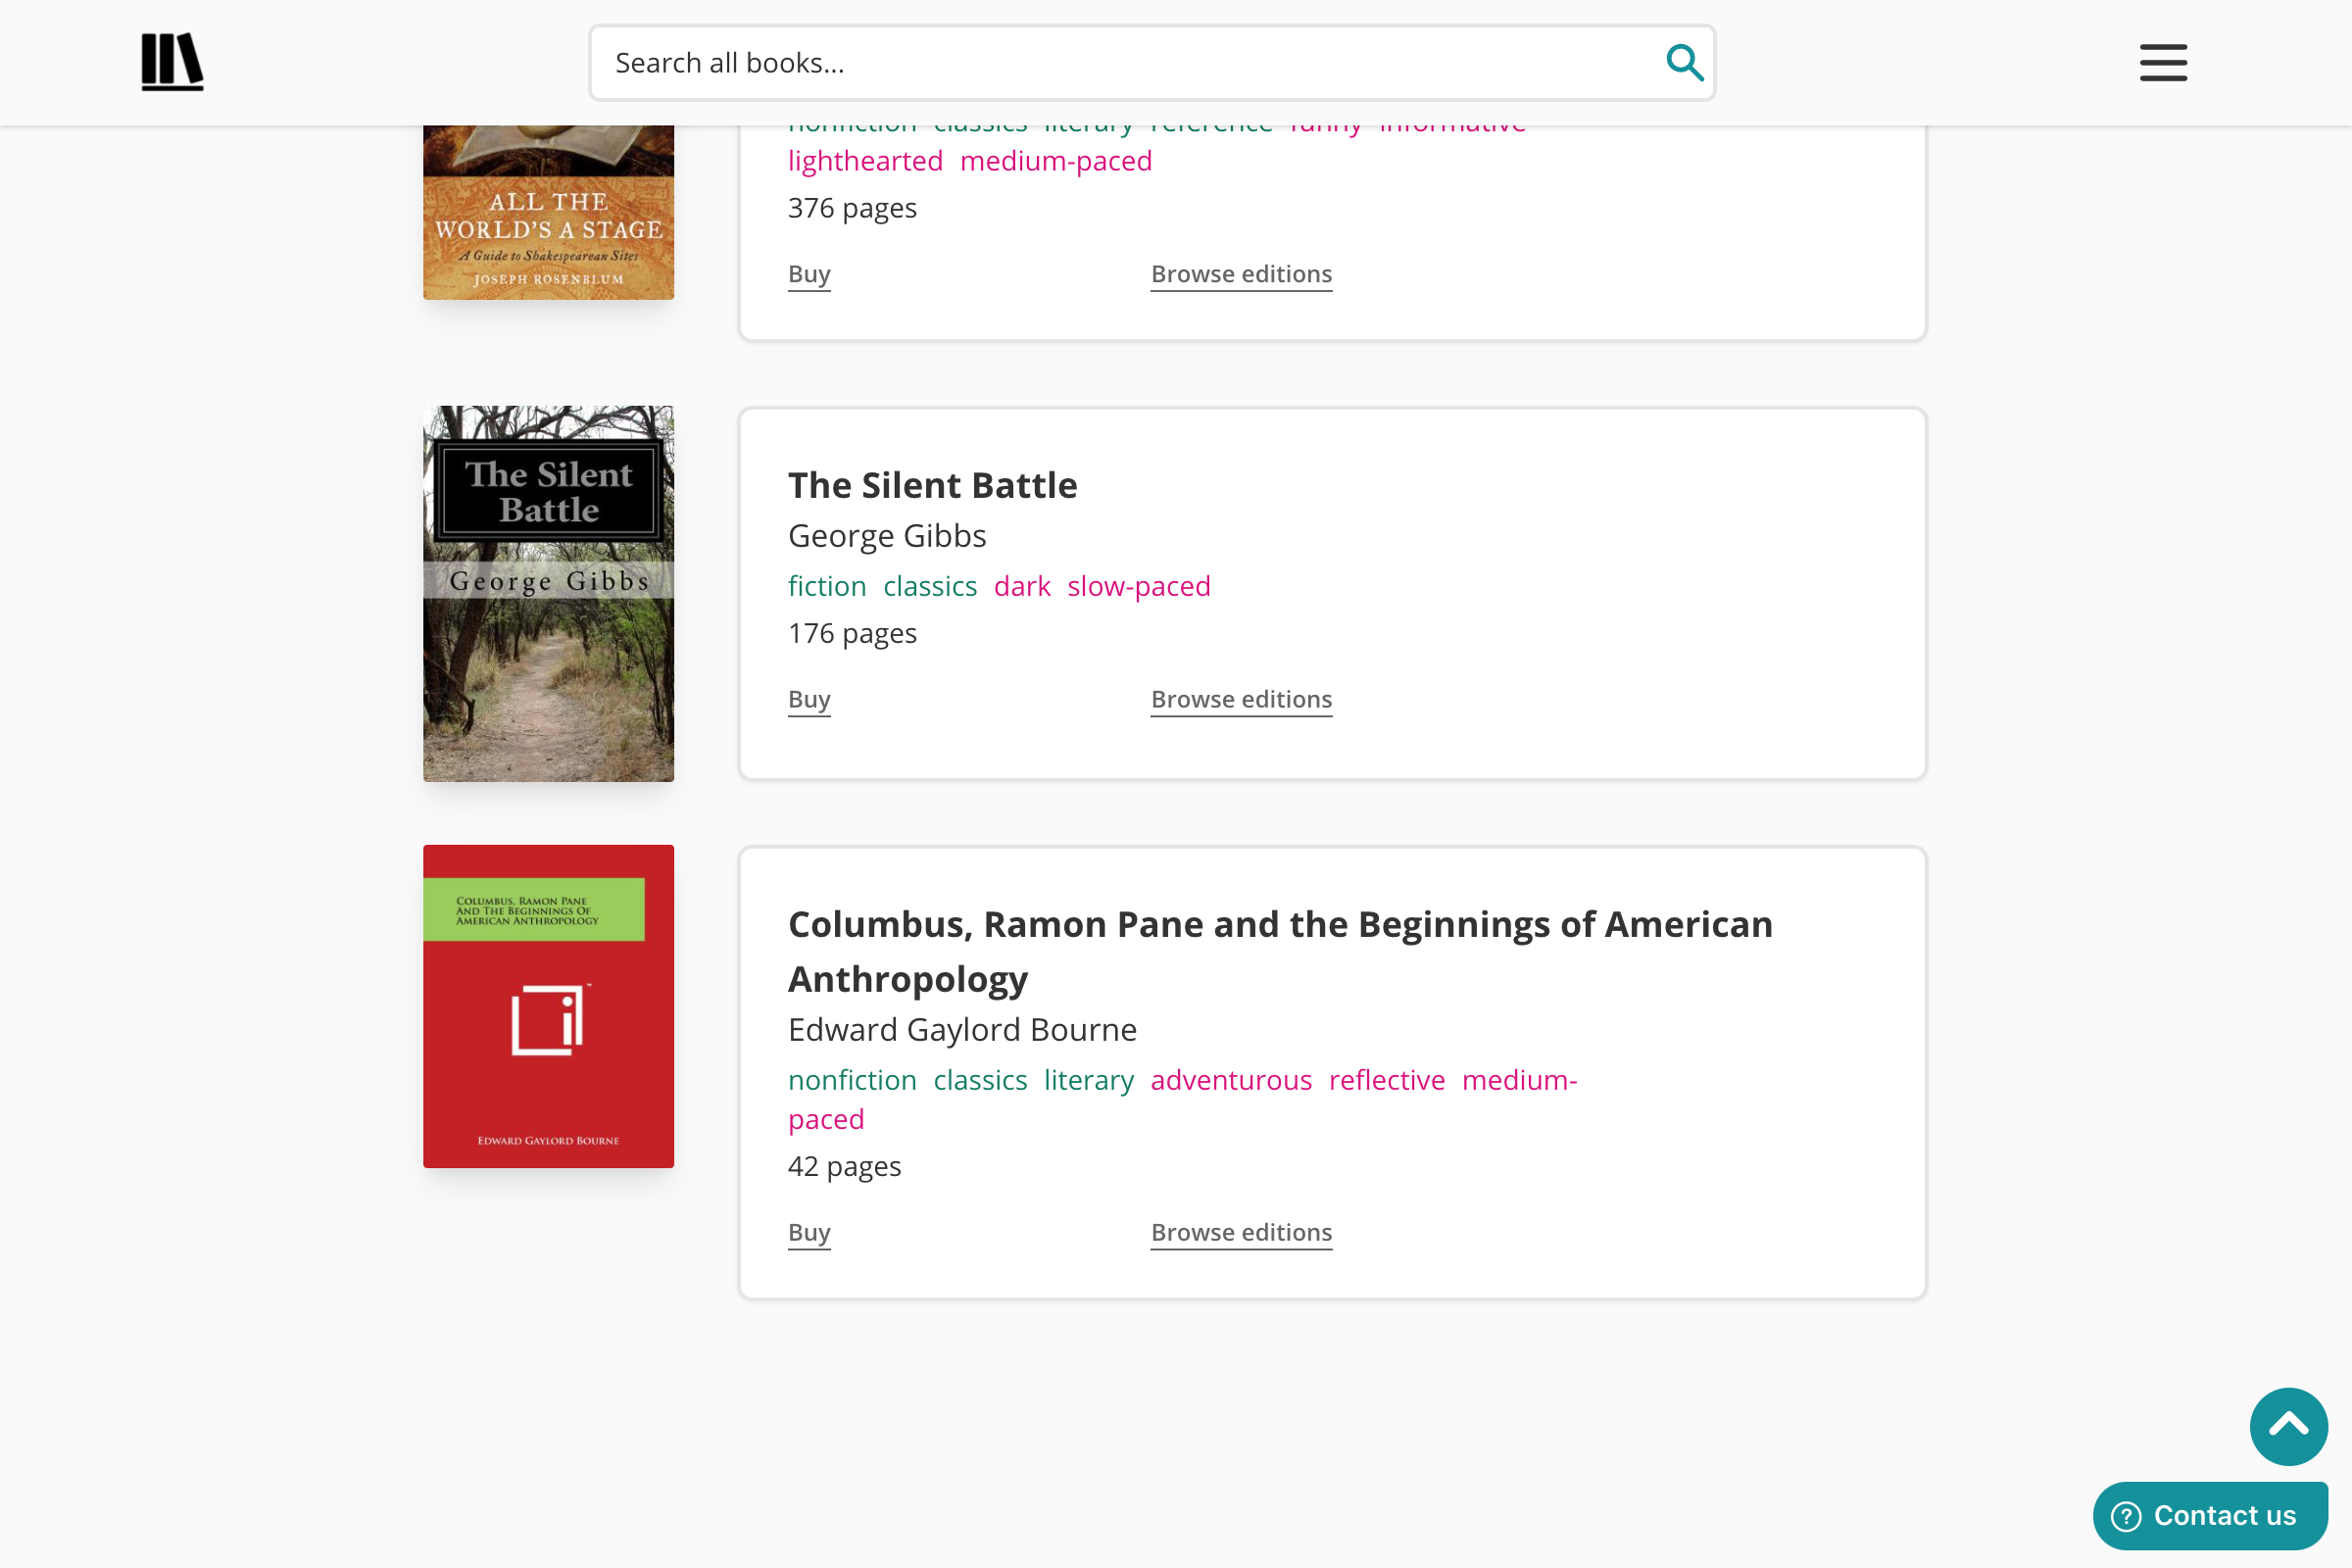Select the slow-paced tag
This screenshot has width=2352, height=1568.
(1138, 586)
